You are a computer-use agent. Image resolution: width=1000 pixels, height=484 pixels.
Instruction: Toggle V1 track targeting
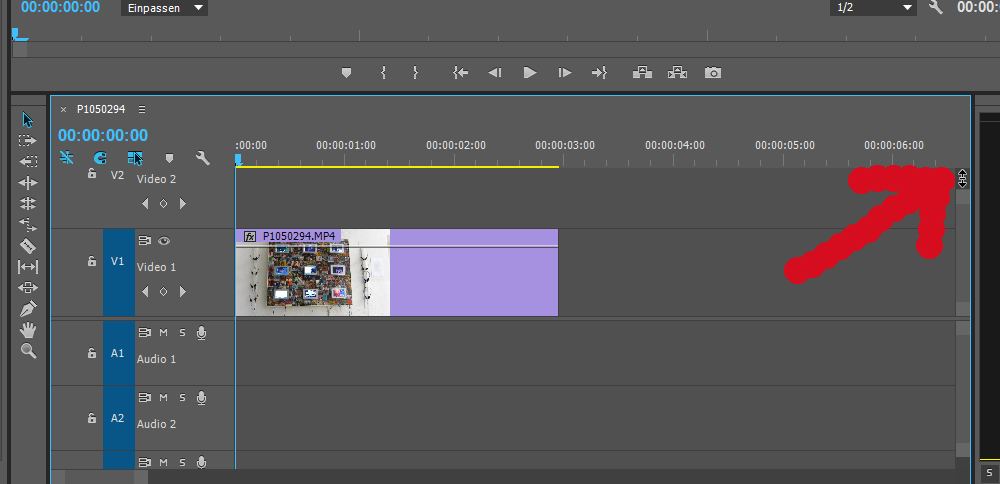click(119, 273)
